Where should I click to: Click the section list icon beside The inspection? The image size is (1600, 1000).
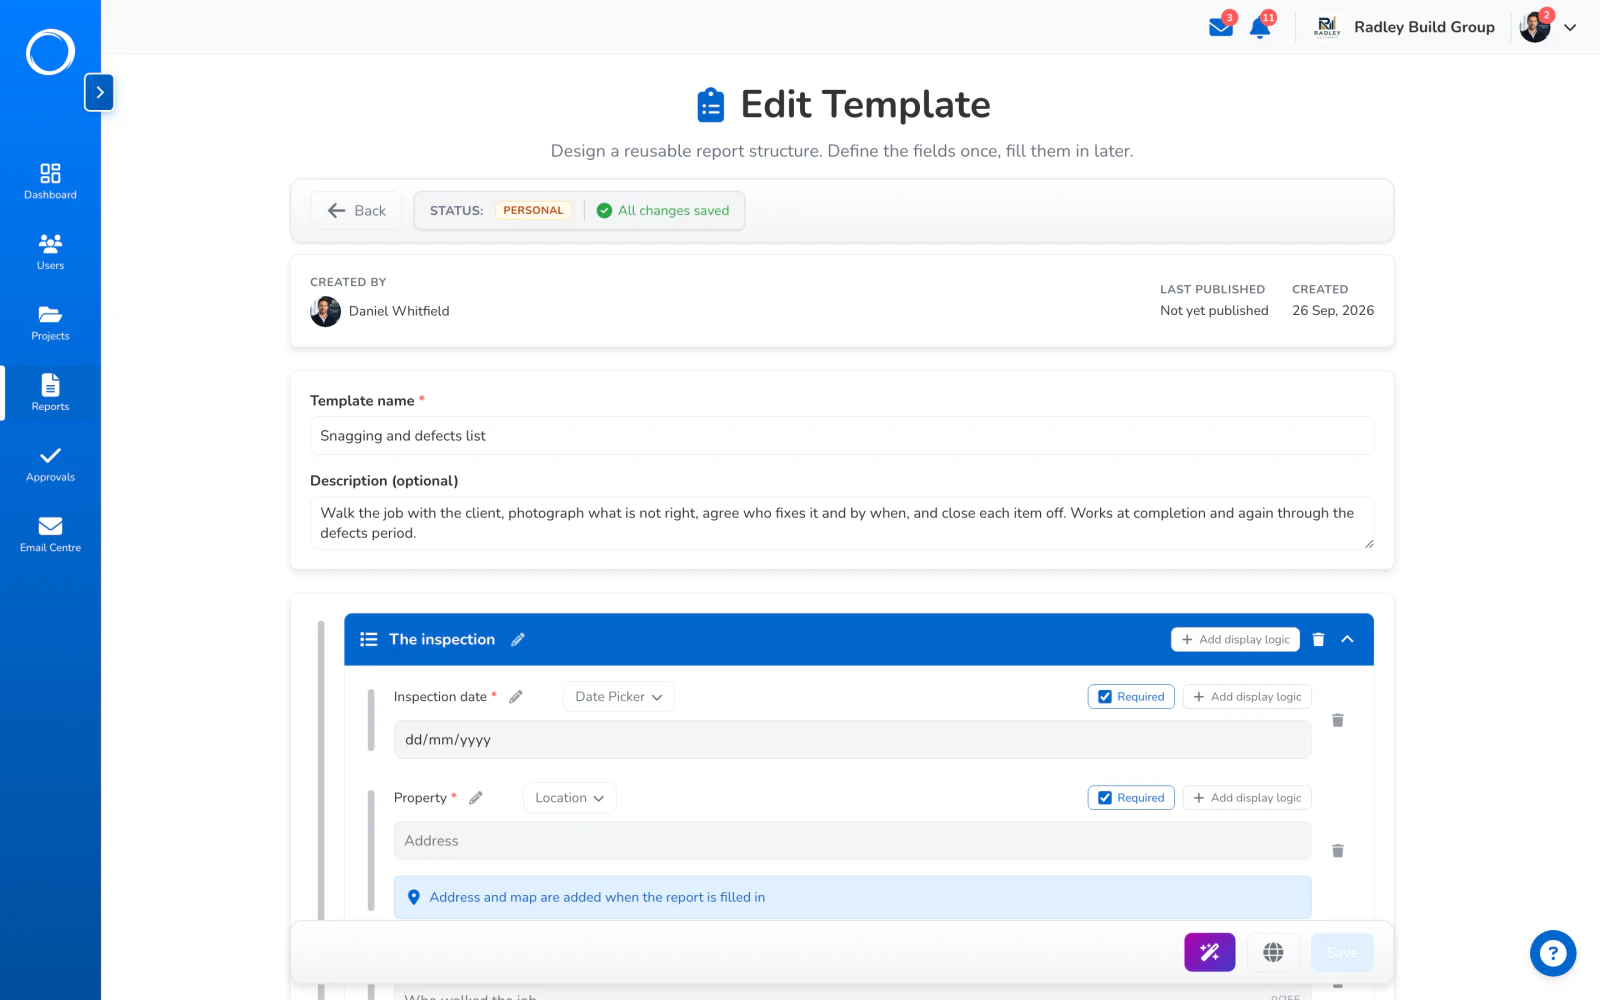[369, 639]
